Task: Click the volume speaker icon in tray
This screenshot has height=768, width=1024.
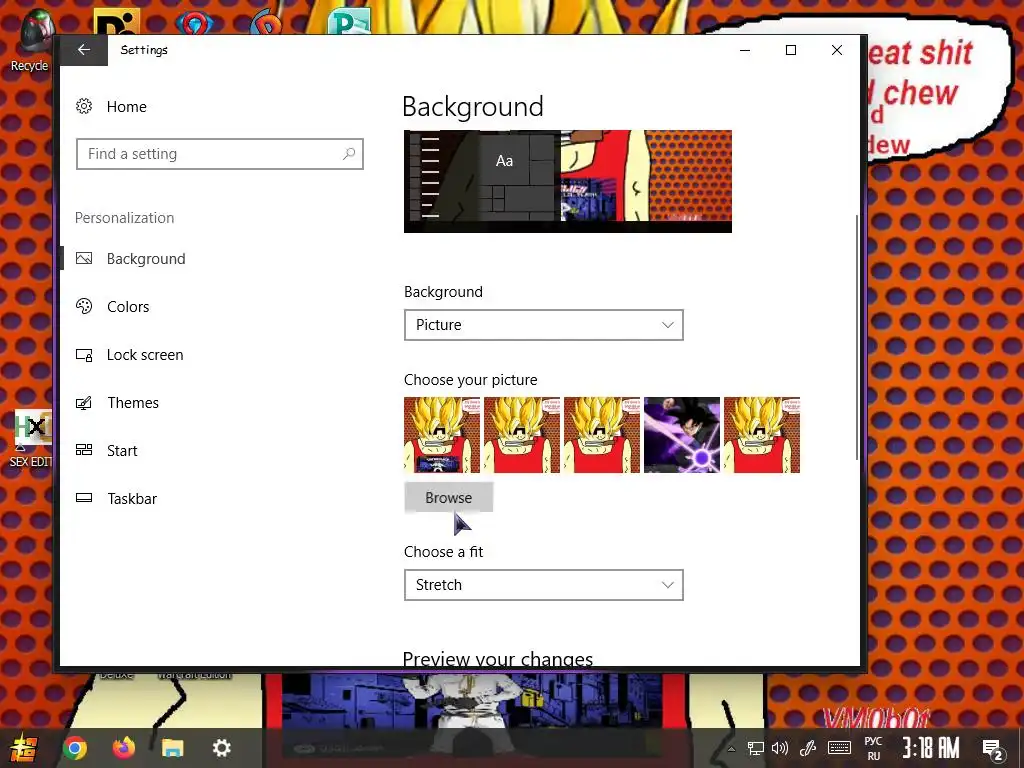Action: tap(780, 748)
